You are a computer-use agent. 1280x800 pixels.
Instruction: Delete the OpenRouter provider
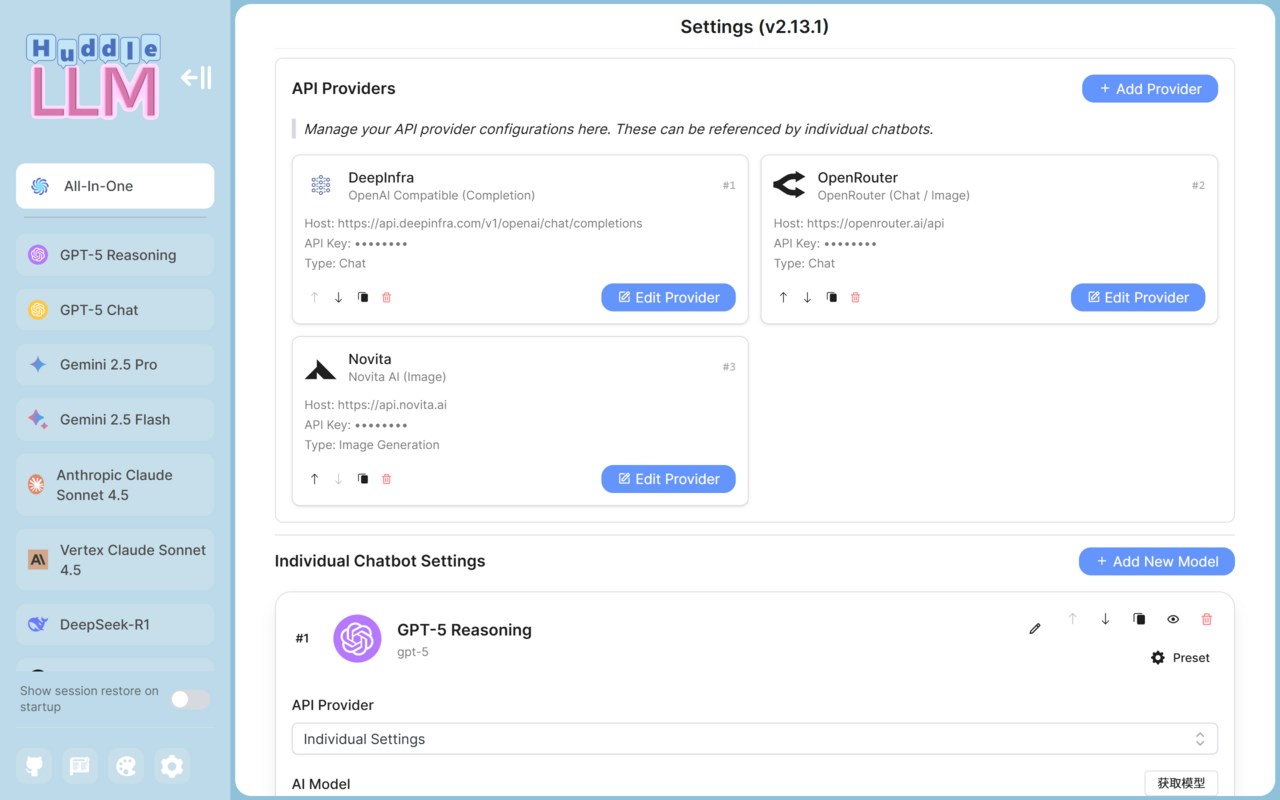click(x=855, y=297)
